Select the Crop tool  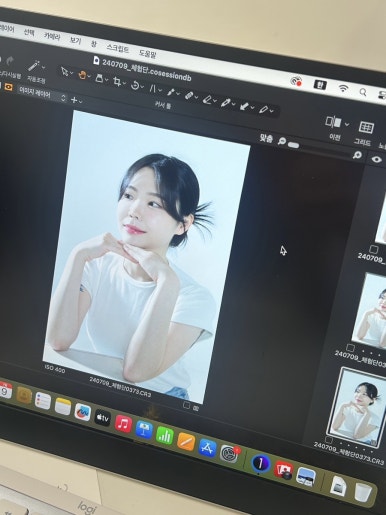tap(117, 81)
